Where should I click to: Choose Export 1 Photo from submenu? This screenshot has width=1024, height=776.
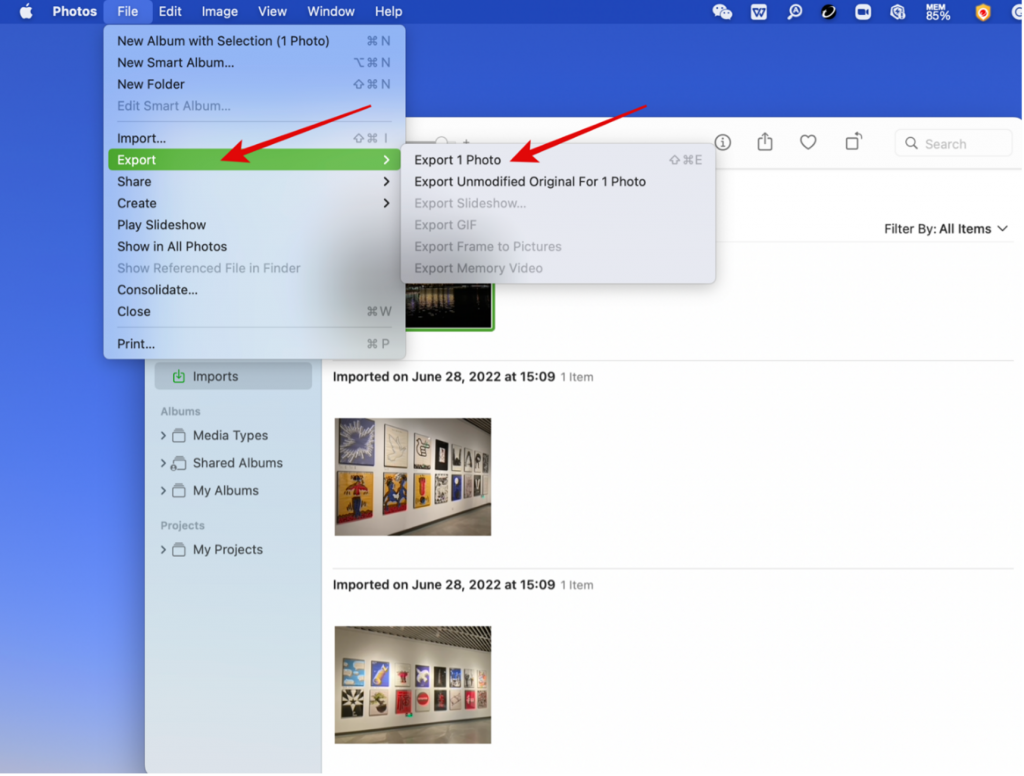[x=458, y=160]
